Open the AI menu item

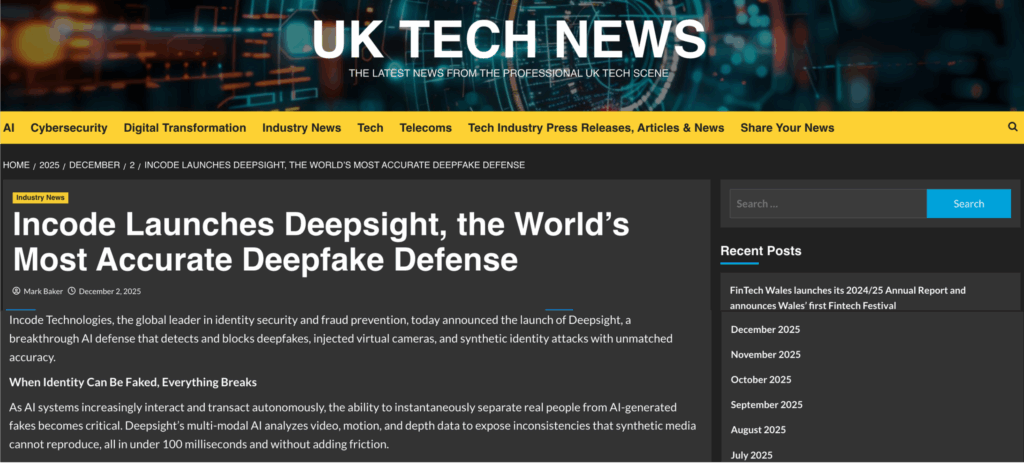8,128
